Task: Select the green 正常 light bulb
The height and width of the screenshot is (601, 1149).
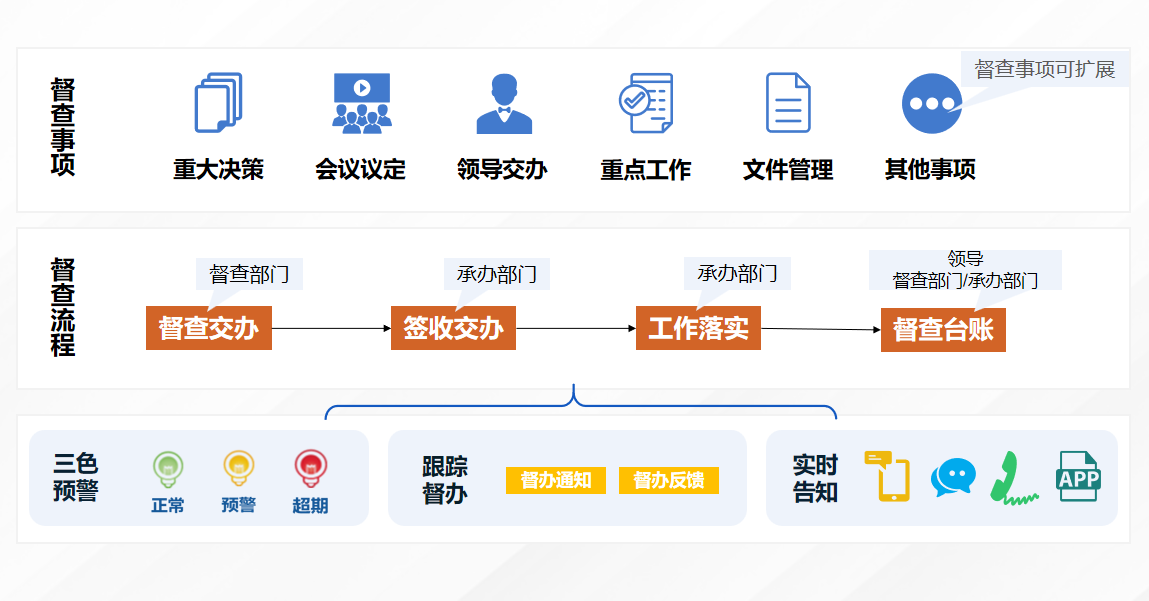Action: [168, 468]
